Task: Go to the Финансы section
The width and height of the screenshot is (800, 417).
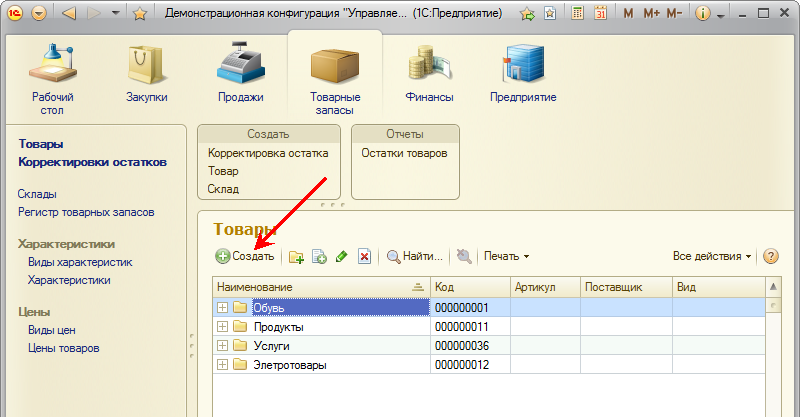Action: pyautogui.click(x=429, y=73)
